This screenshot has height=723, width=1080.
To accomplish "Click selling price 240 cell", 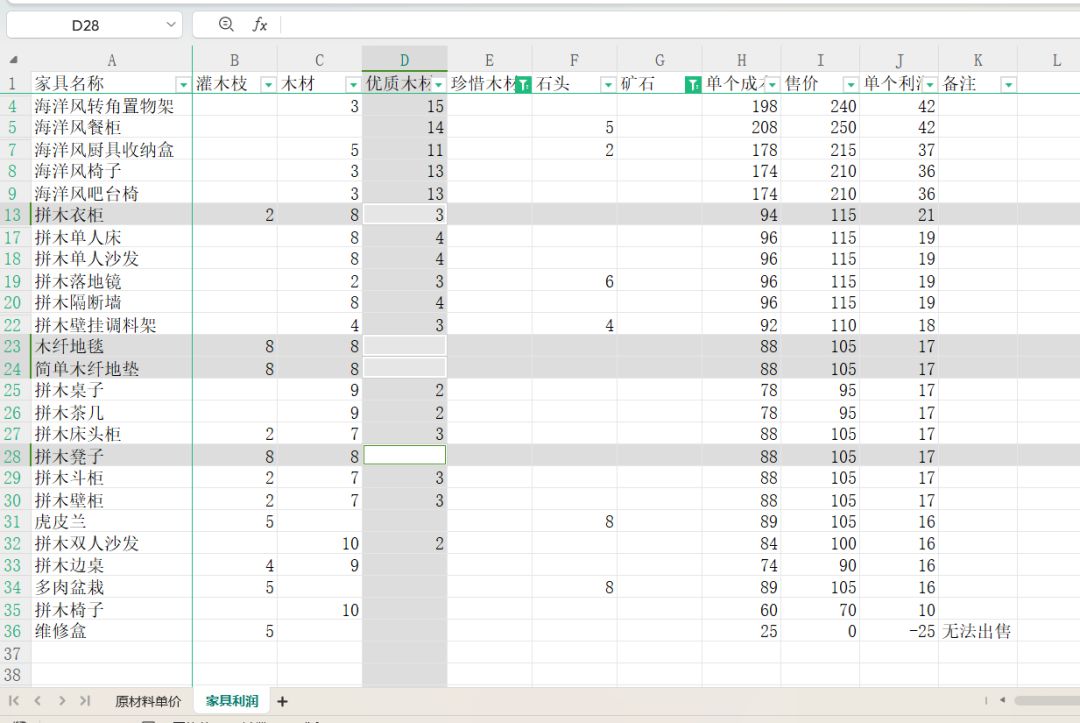I will [x=820, y=106].
